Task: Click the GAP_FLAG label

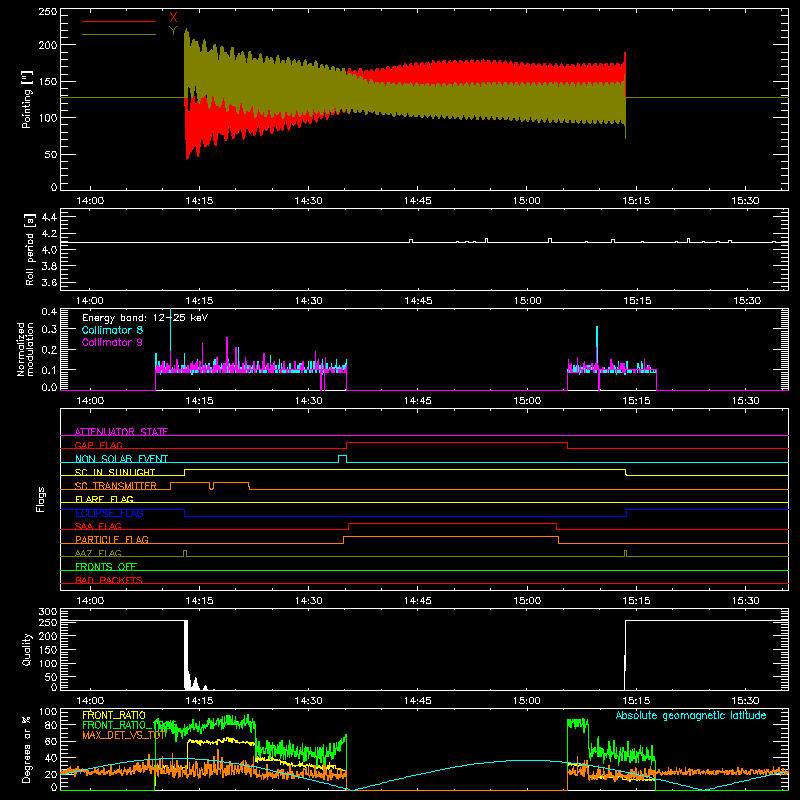Action: pyautogui.click(x=98, y=445)
